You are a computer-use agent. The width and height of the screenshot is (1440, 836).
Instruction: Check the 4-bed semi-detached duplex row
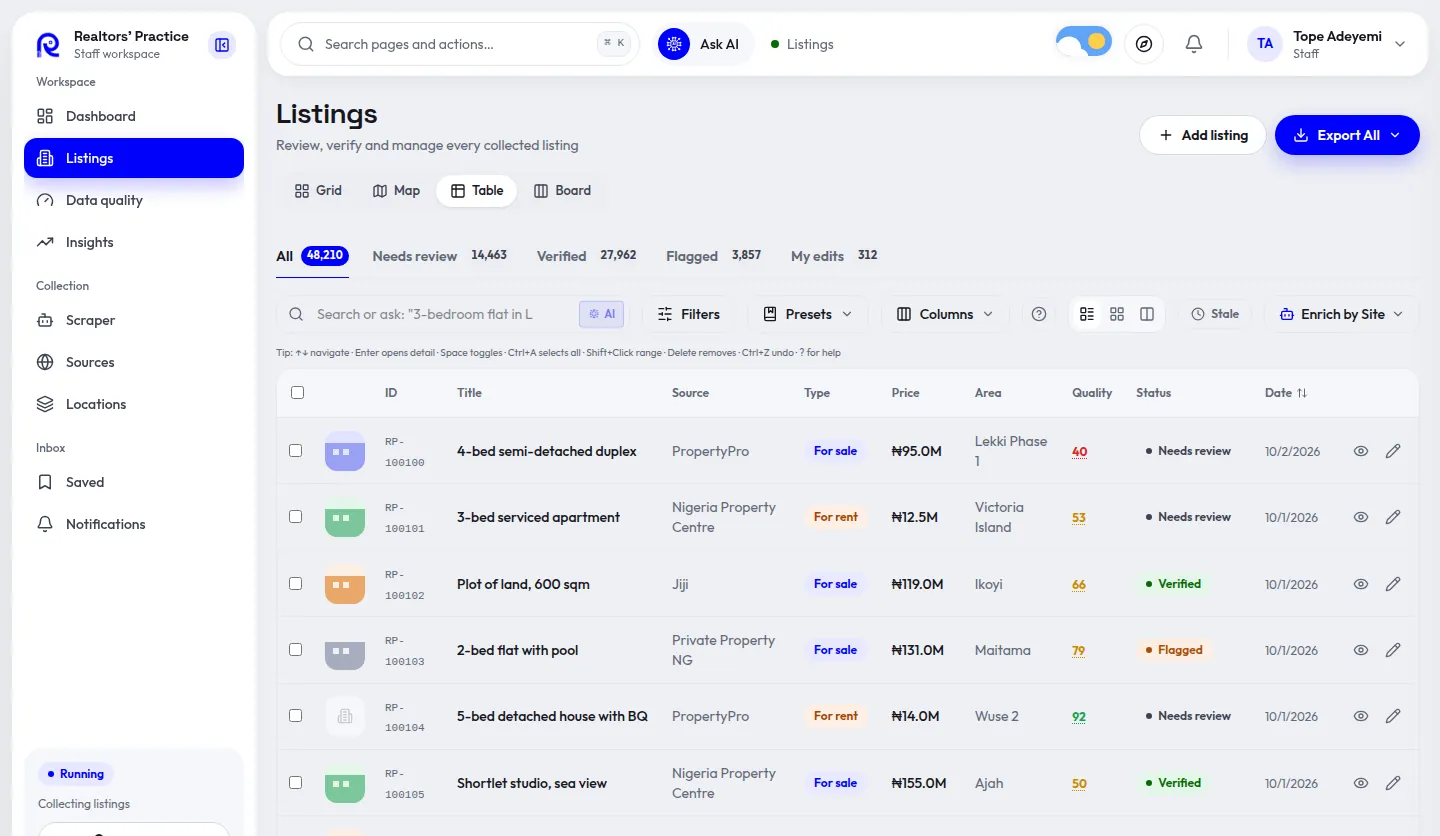(x=295, y=451)
